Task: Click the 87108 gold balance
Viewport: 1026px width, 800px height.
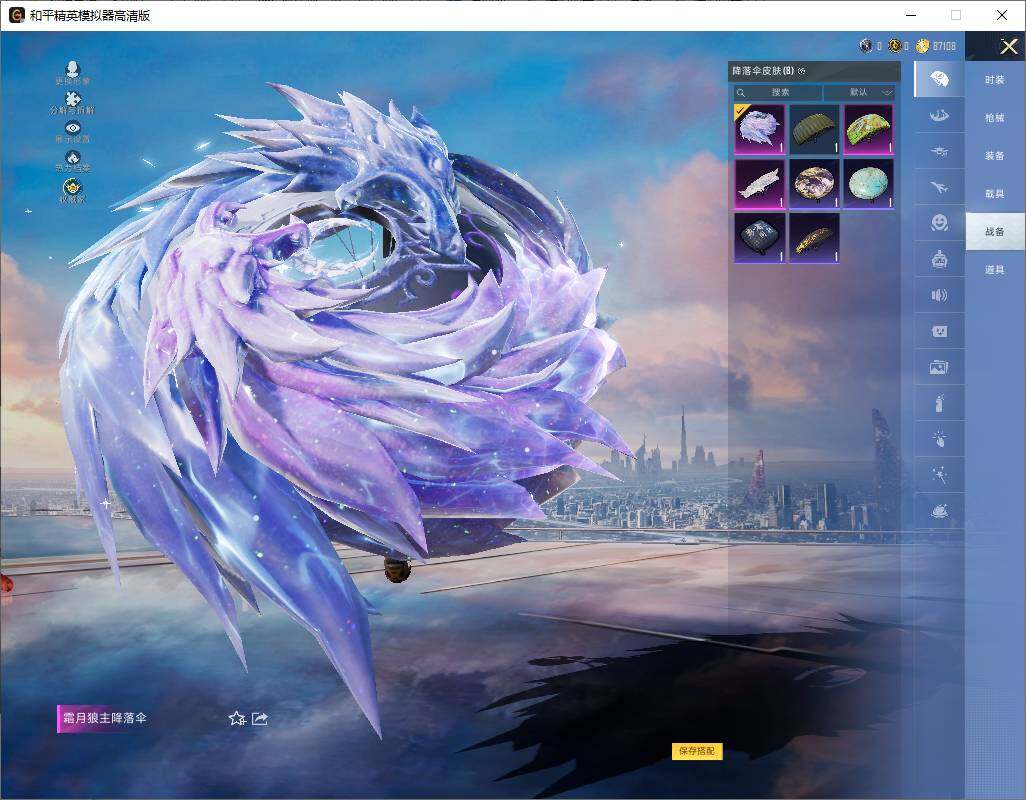Action: tap(944, 46)
